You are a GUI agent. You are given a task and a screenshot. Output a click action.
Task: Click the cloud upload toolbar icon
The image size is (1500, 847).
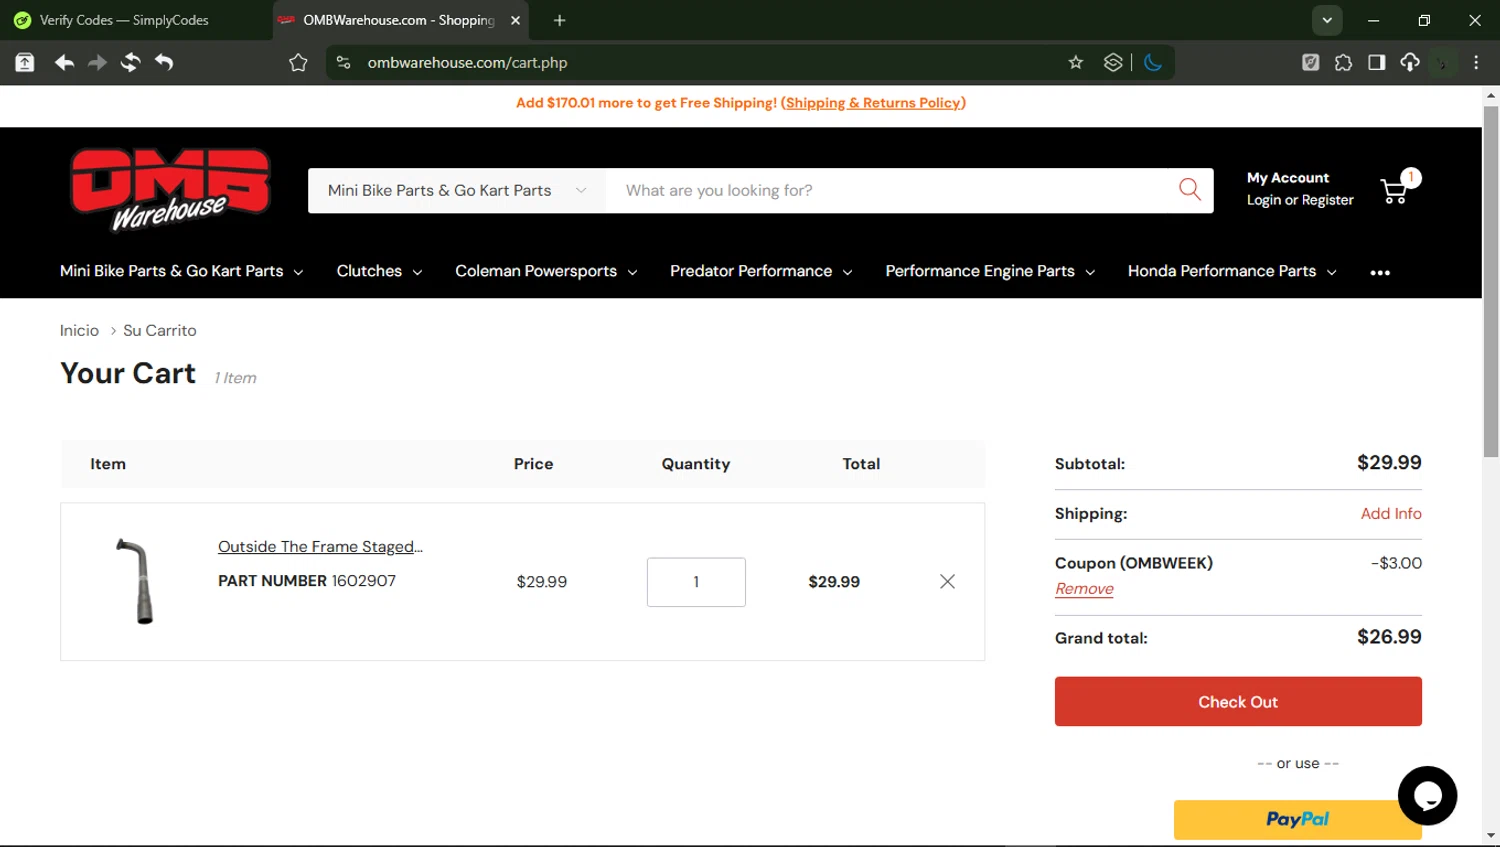[x=1410, y=62]
